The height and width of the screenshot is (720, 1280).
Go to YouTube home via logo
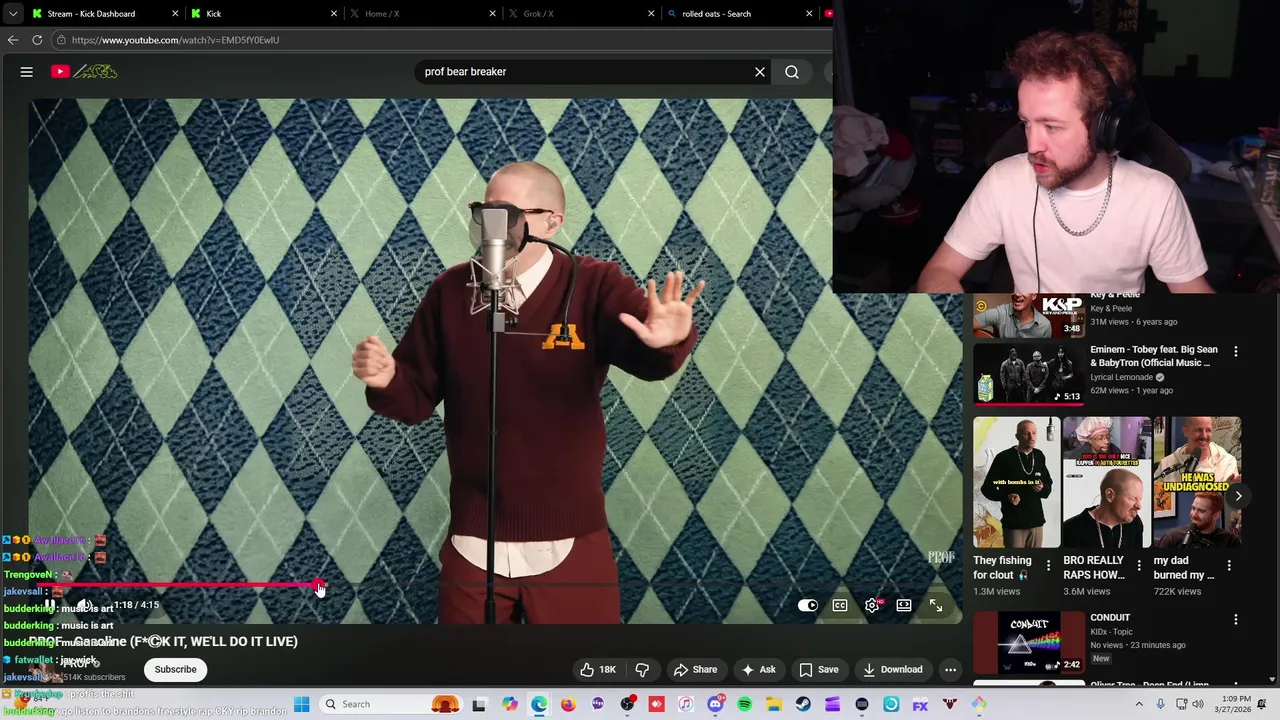point(85,72)
